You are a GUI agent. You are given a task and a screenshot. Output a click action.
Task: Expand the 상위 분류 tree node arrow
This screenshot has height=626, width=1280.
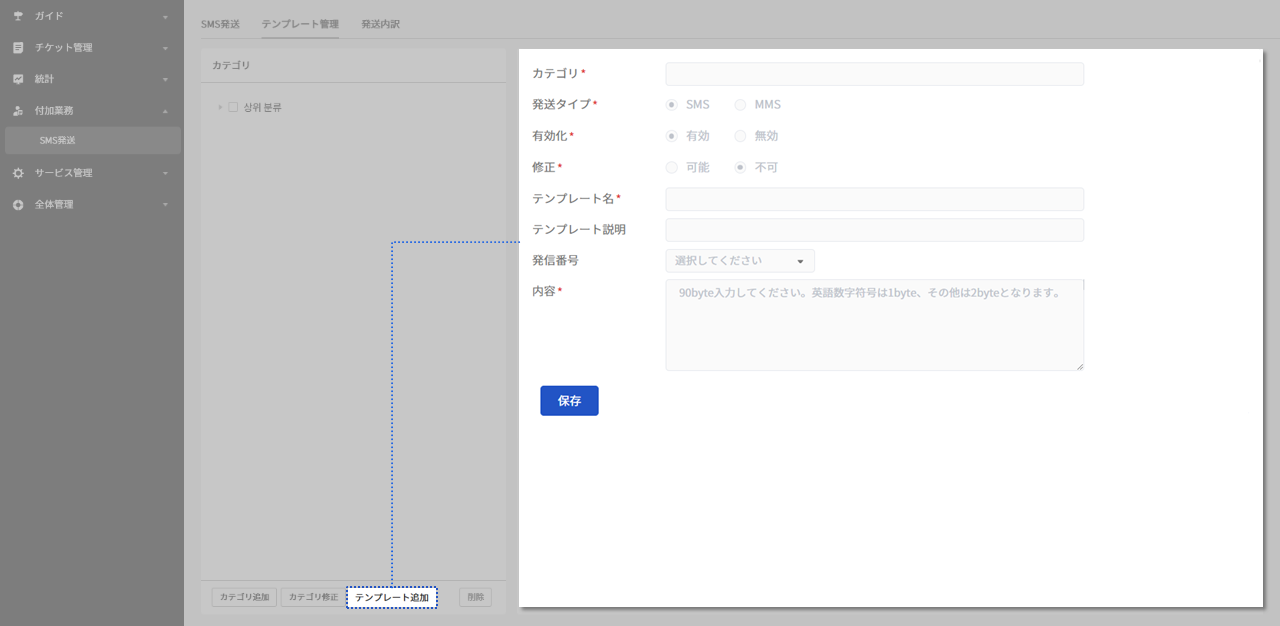click(x=220, y=107)
